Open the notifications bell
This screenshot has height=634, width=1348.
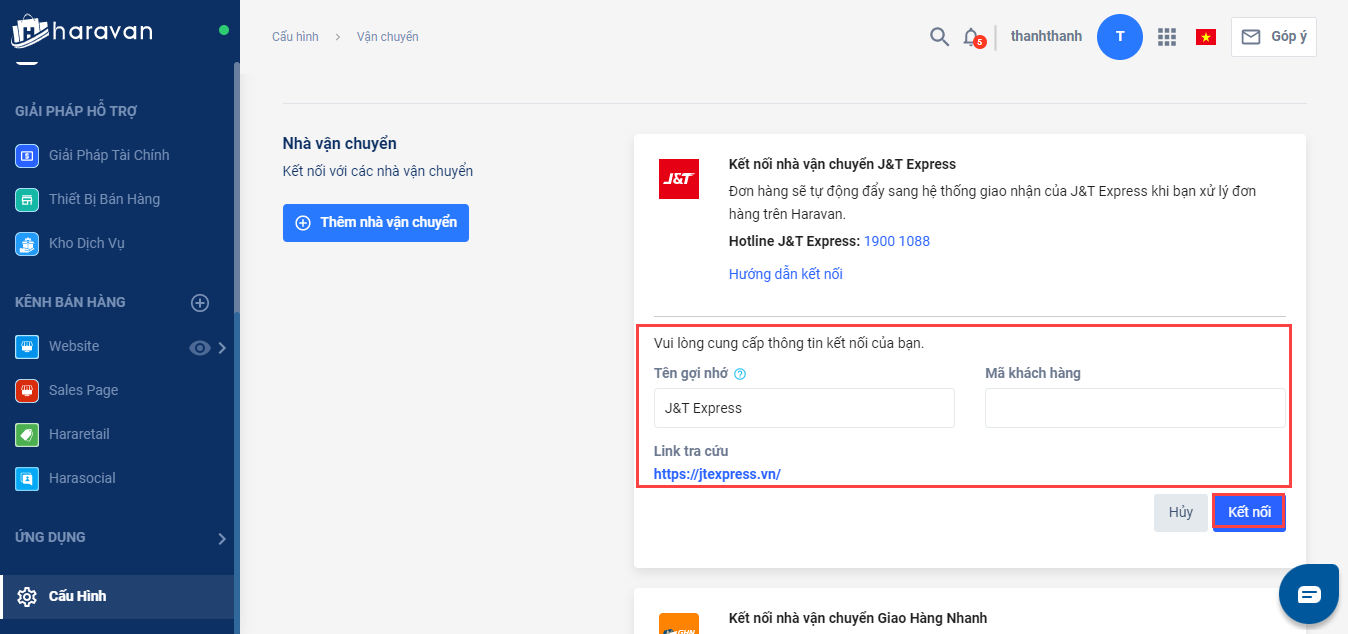(971, 37)
